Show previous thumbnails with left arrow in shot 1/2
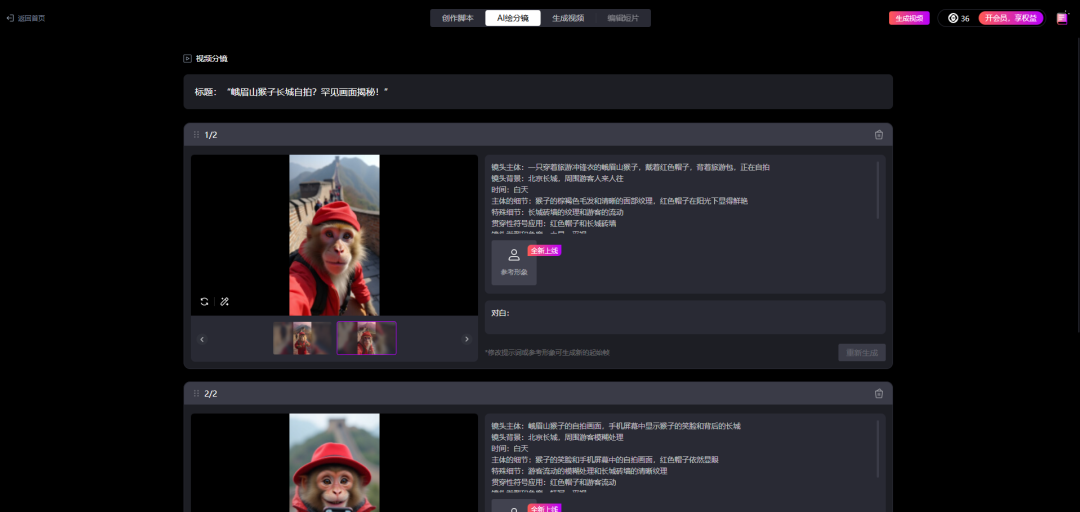 [x=202, y=339]
